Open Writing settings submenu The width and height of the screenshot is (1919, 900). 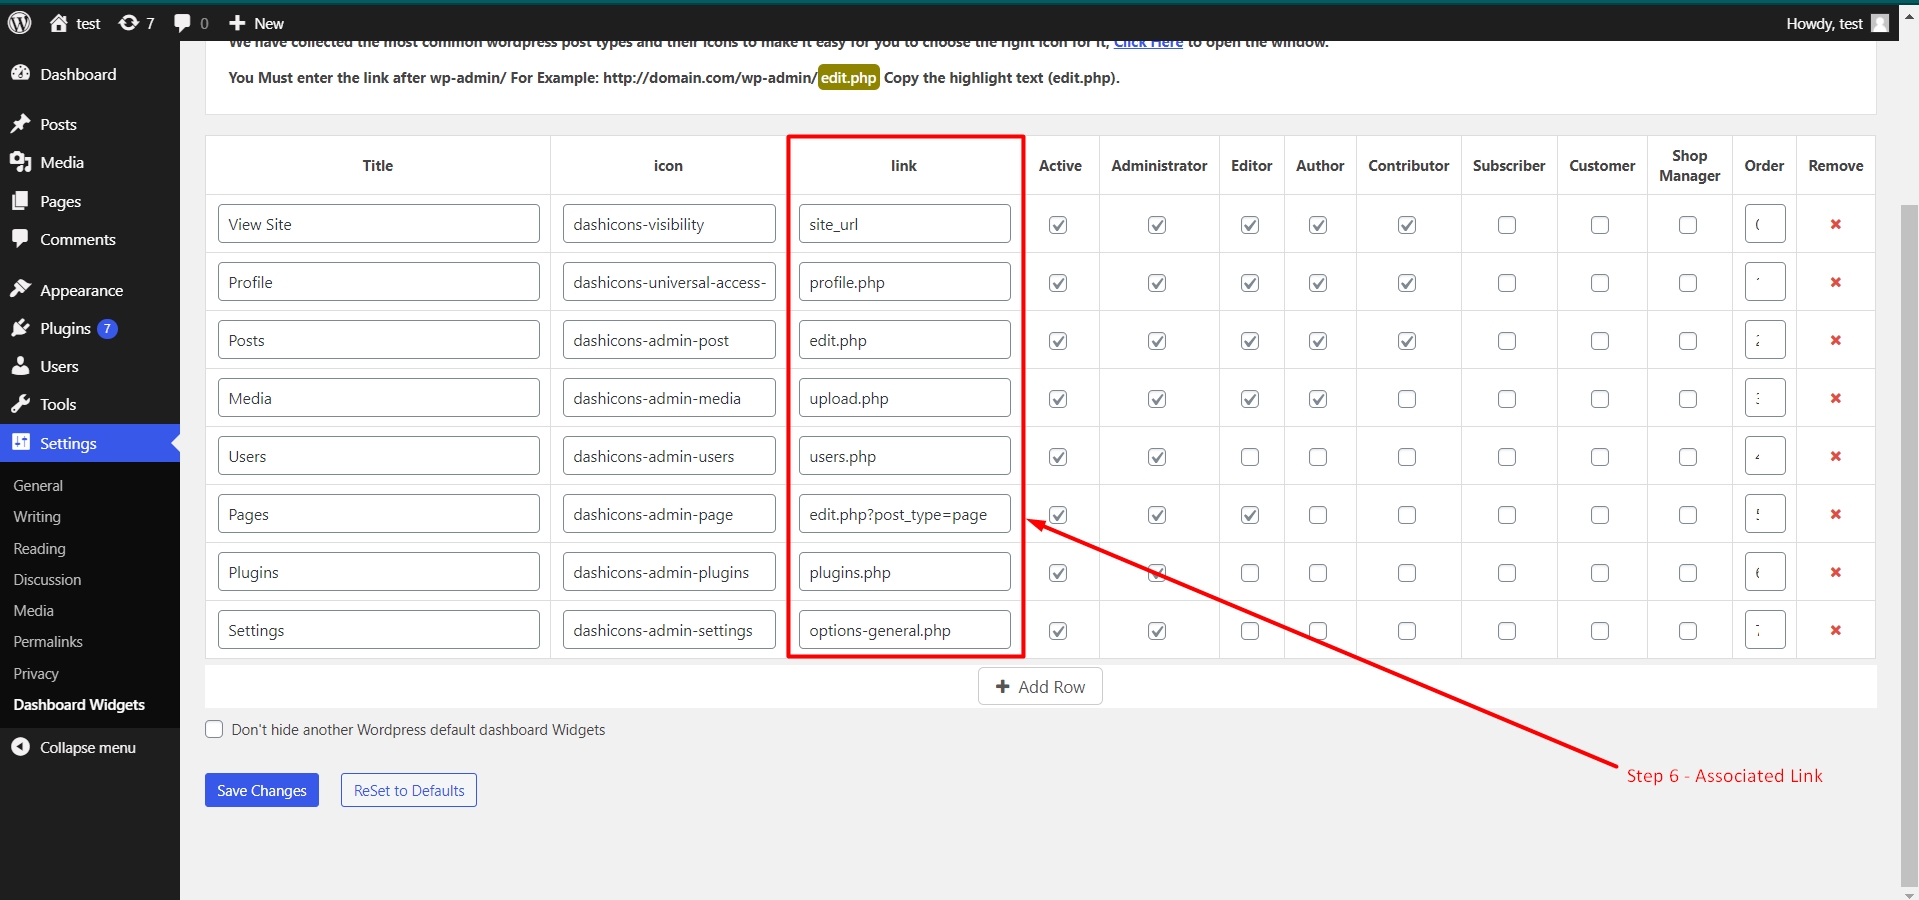[37, 516]
